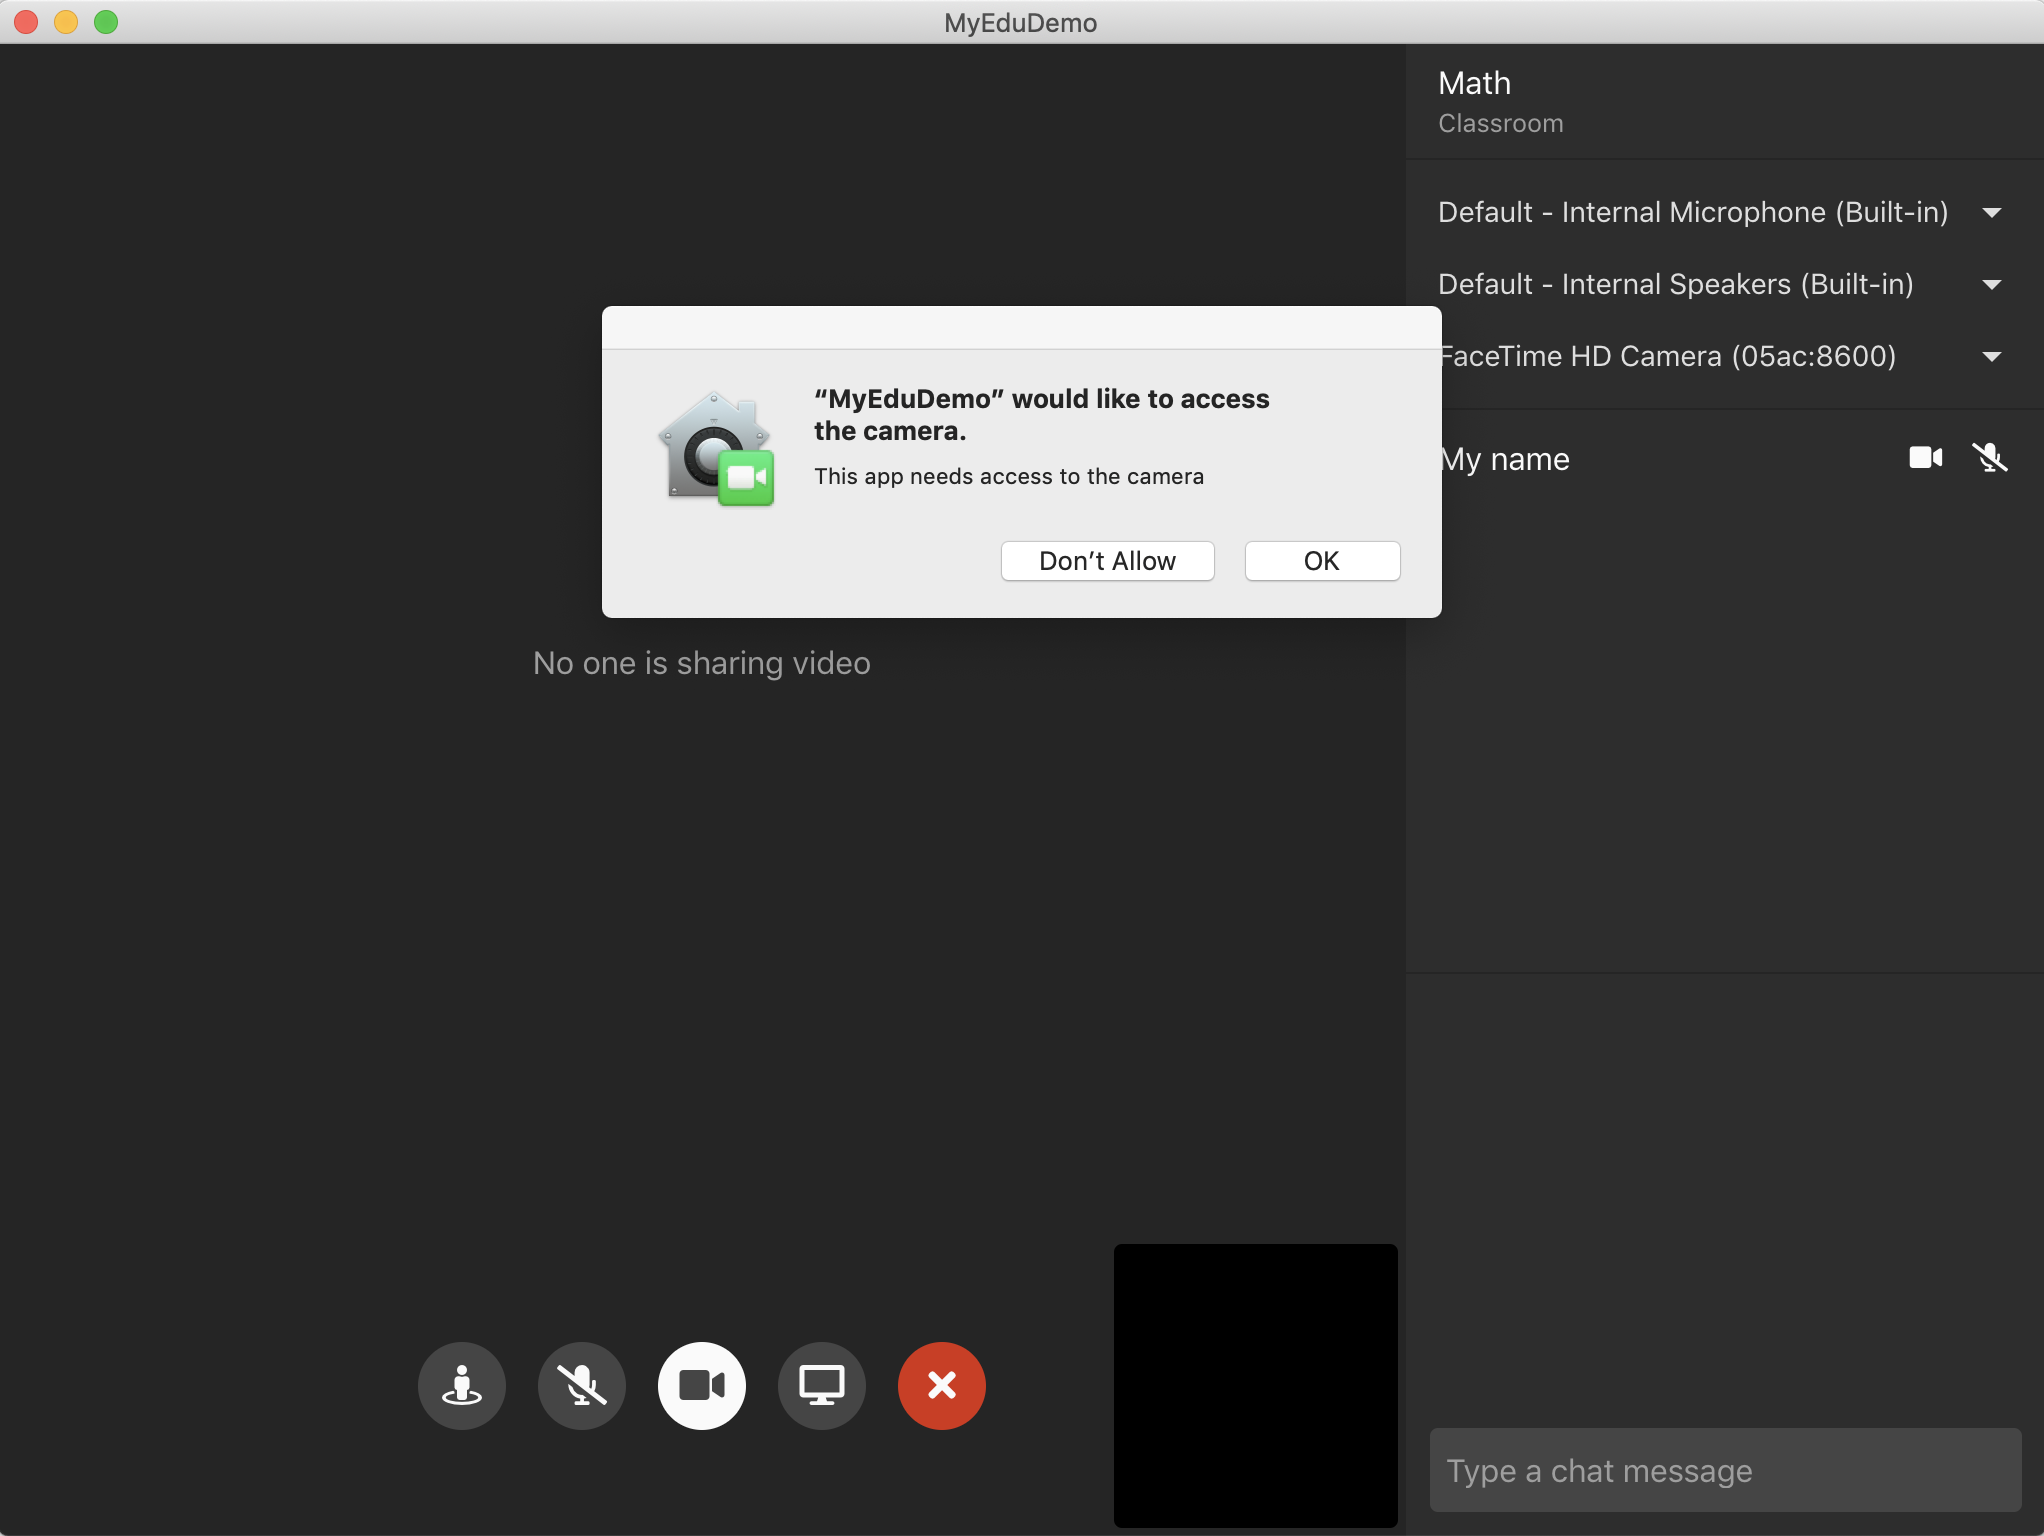Expand Default Internal Speakers dropdown
Screen dimensions: 2044x1536
[x=1996, y=282]
